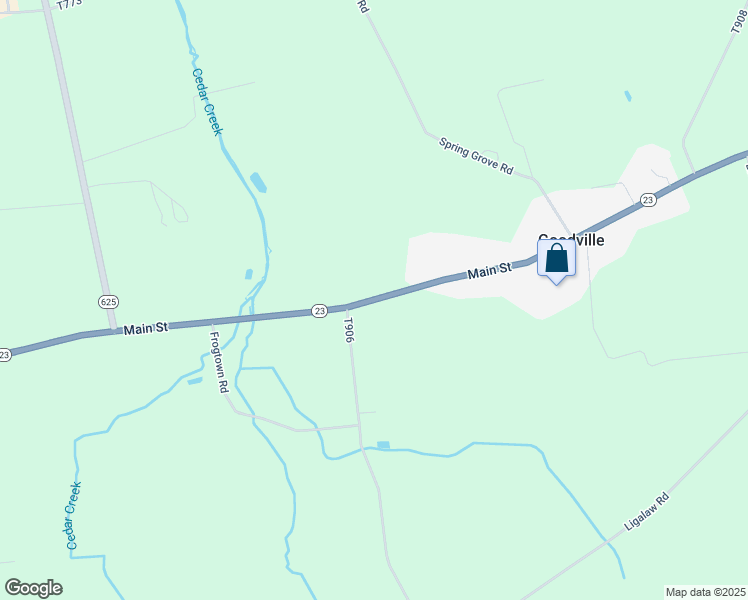The width and height of the screenshot is (748, 600).
Task: Click the T773 road label
Action: click(70, 5)
